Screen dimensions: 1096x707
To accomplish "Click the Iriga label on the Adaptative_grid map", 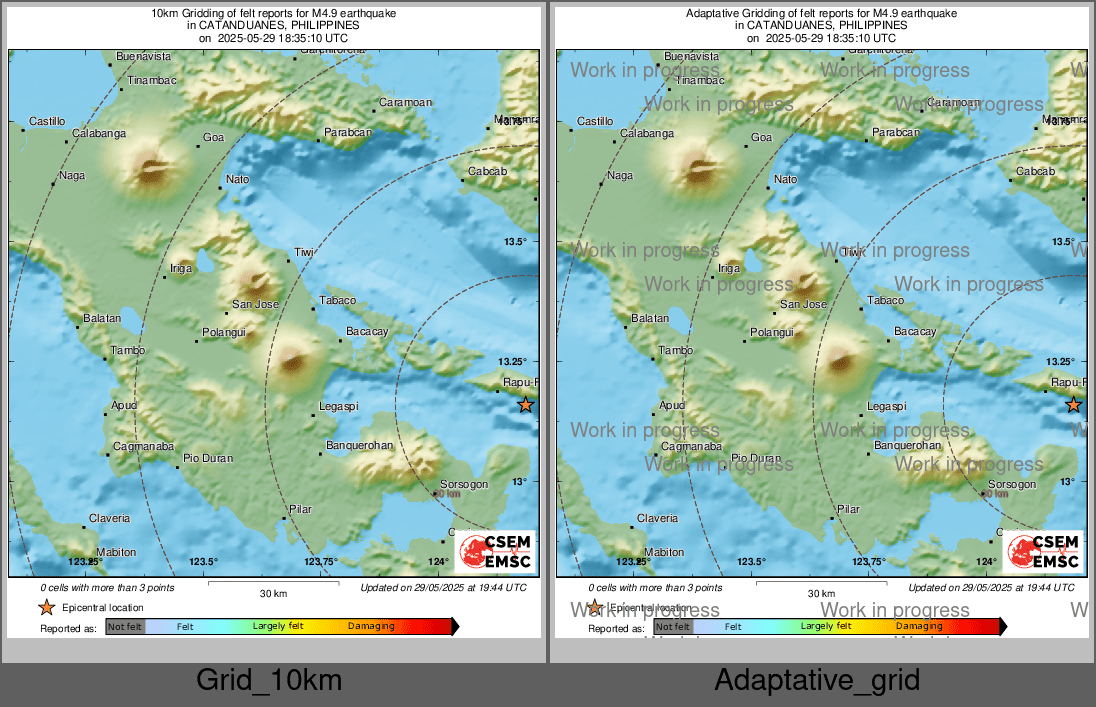I will (729, 268).
